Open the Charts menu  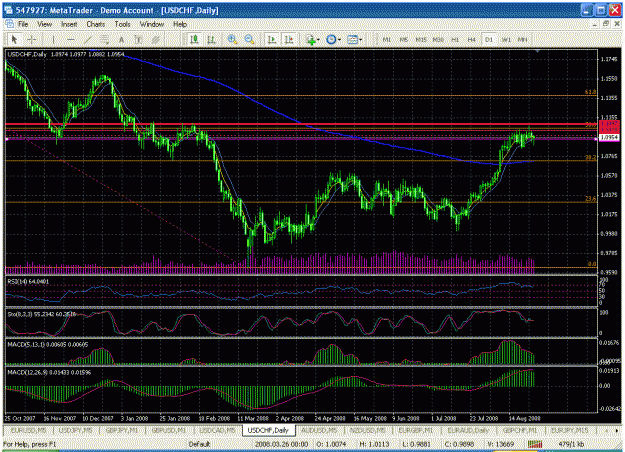tap(96, 24)
